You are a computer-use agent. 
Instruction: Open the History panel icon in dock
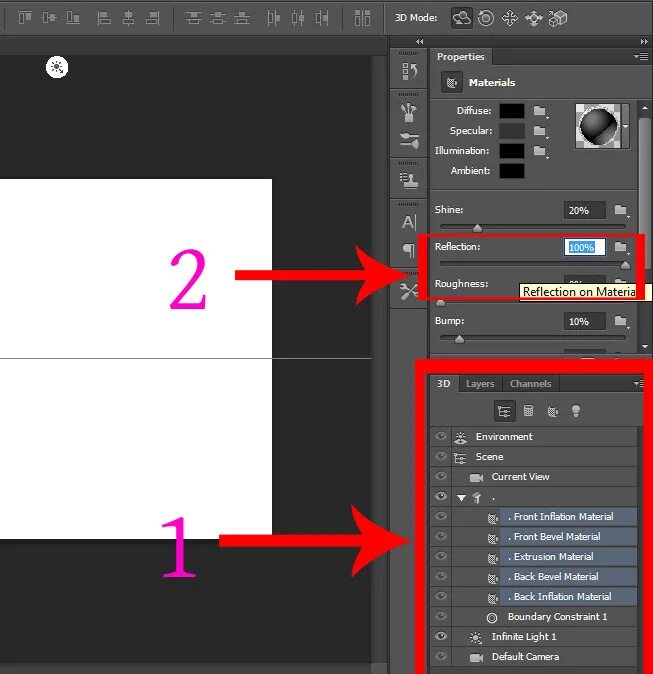[x=409, y=71]
